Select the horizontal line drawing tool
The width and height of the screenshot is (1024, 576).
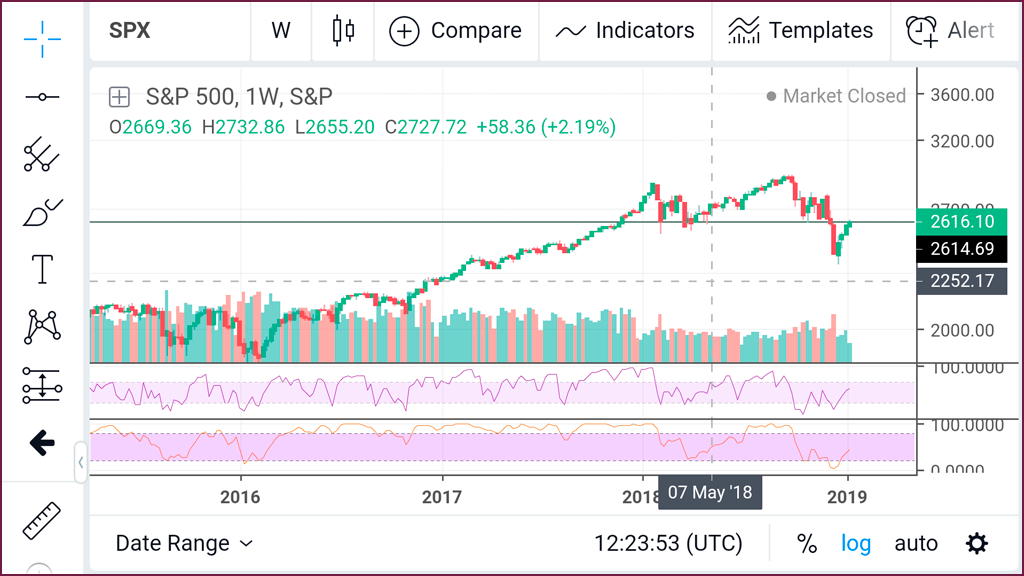42,97
